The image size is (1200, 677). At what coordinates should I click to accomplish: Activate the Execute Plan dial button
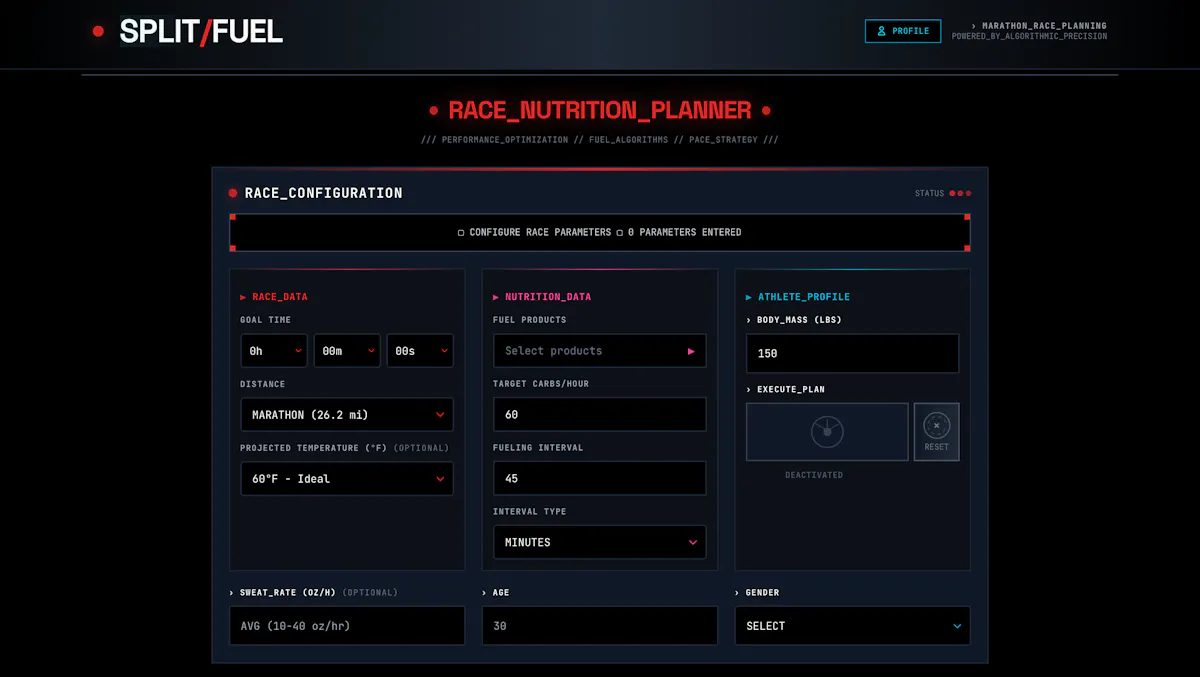coord(827,432)
